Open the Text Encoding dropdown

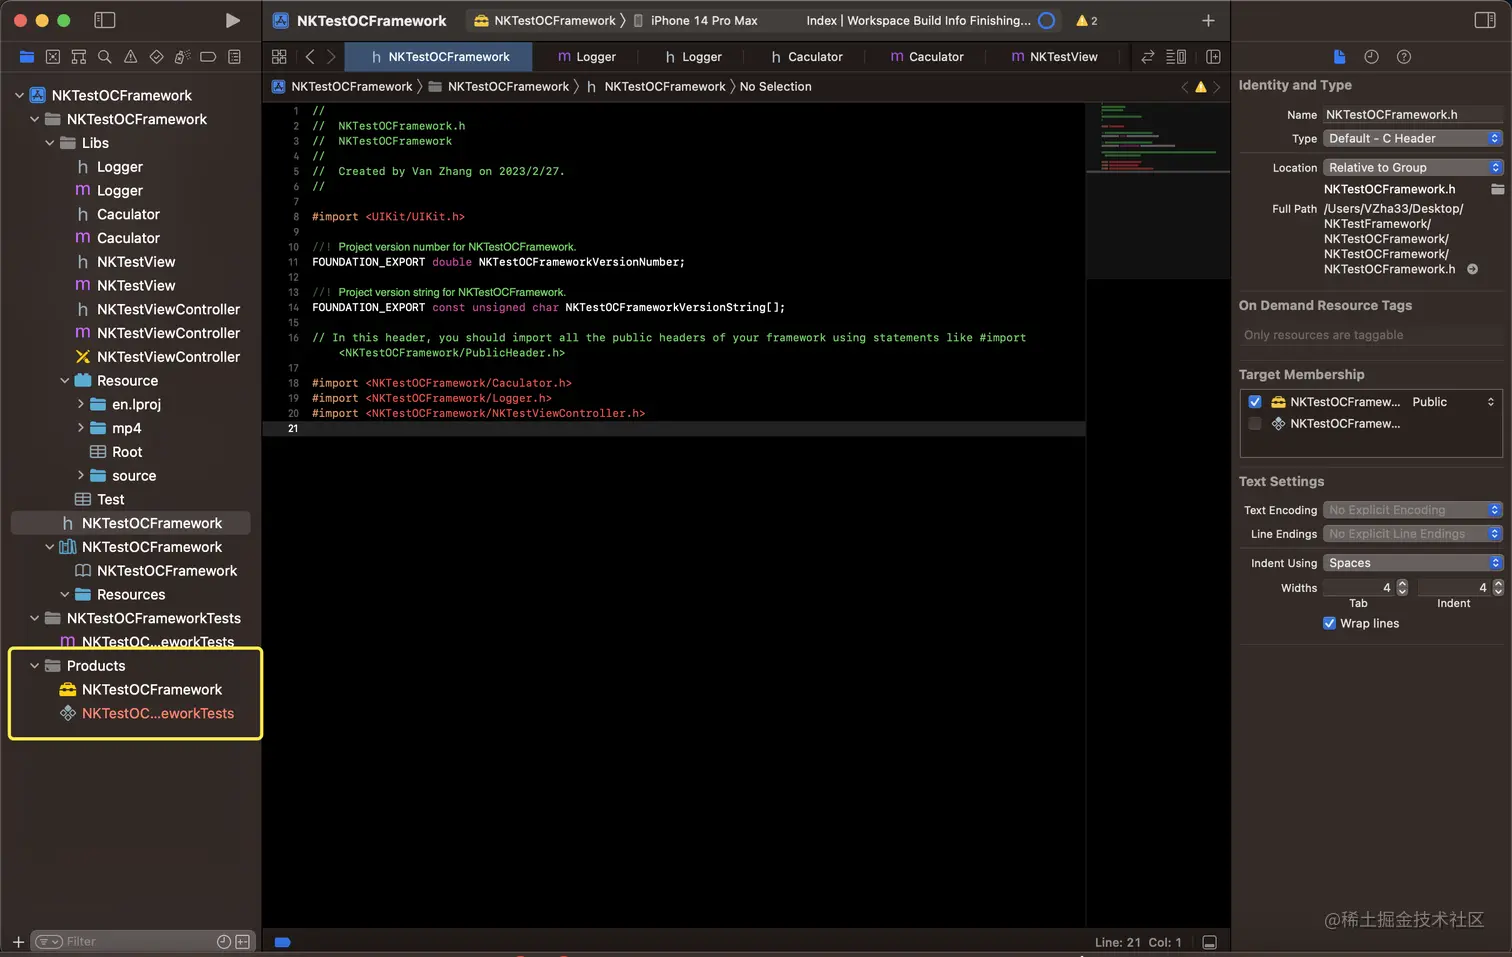point(1413,510)
